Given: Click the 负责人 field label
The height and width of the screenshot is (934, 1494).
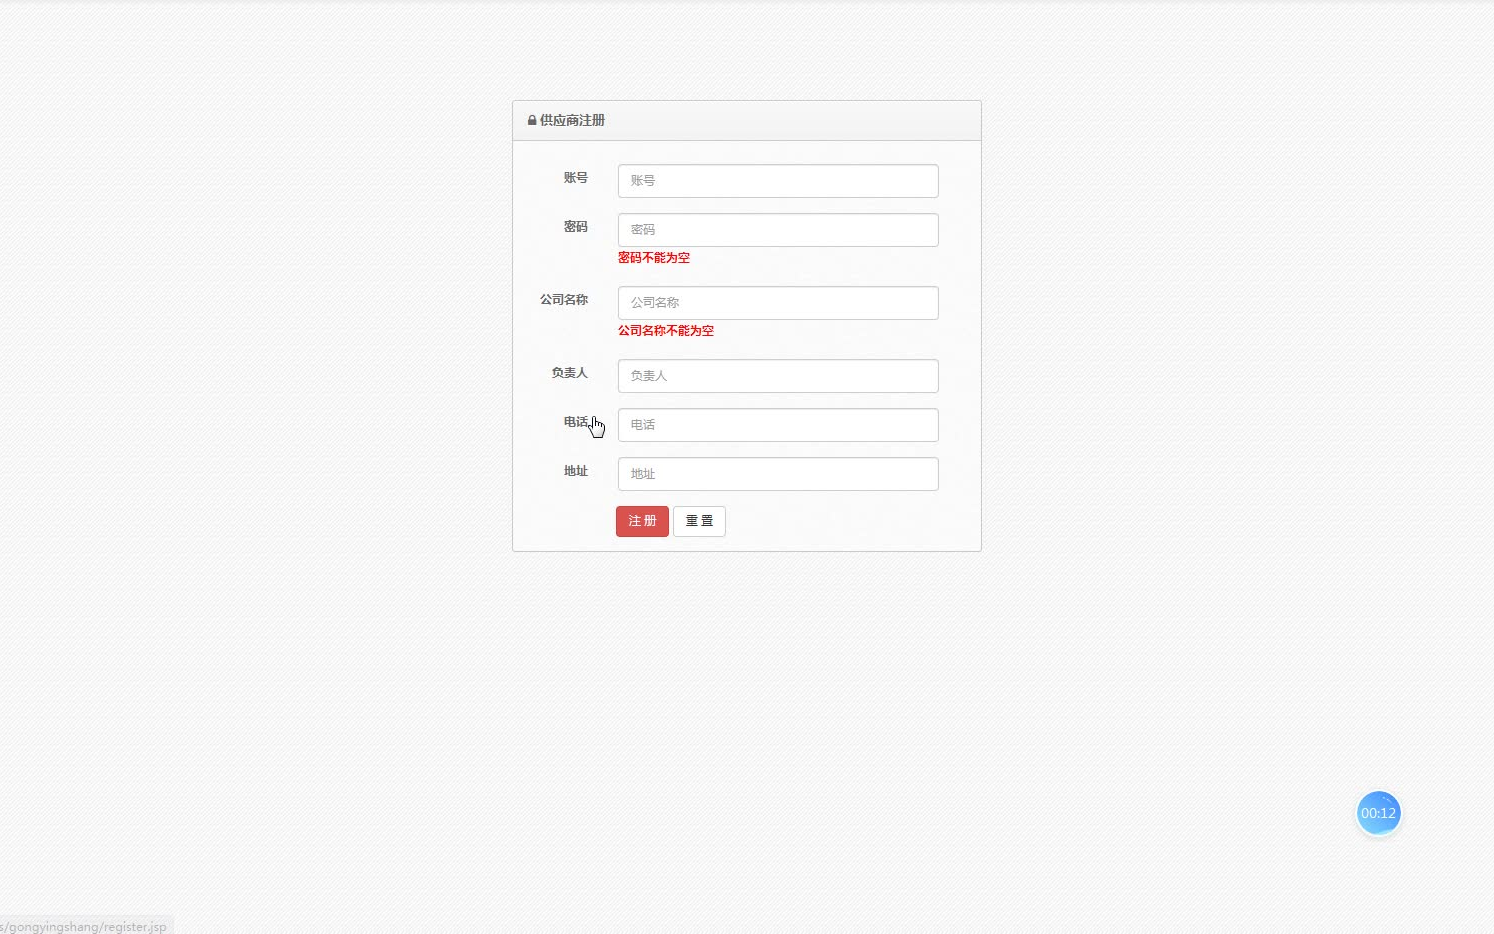Looking at the screenshot, I should click(x=570, y=373).
